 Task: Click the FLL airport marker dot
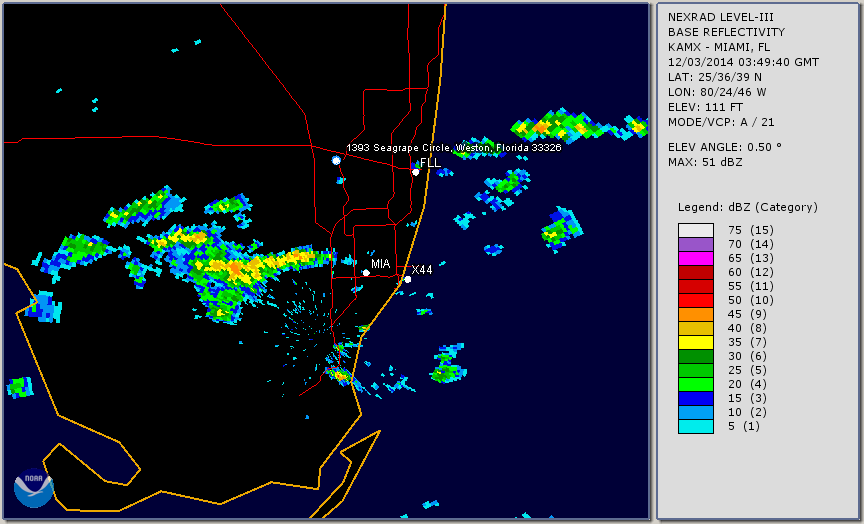pos(415,172)
